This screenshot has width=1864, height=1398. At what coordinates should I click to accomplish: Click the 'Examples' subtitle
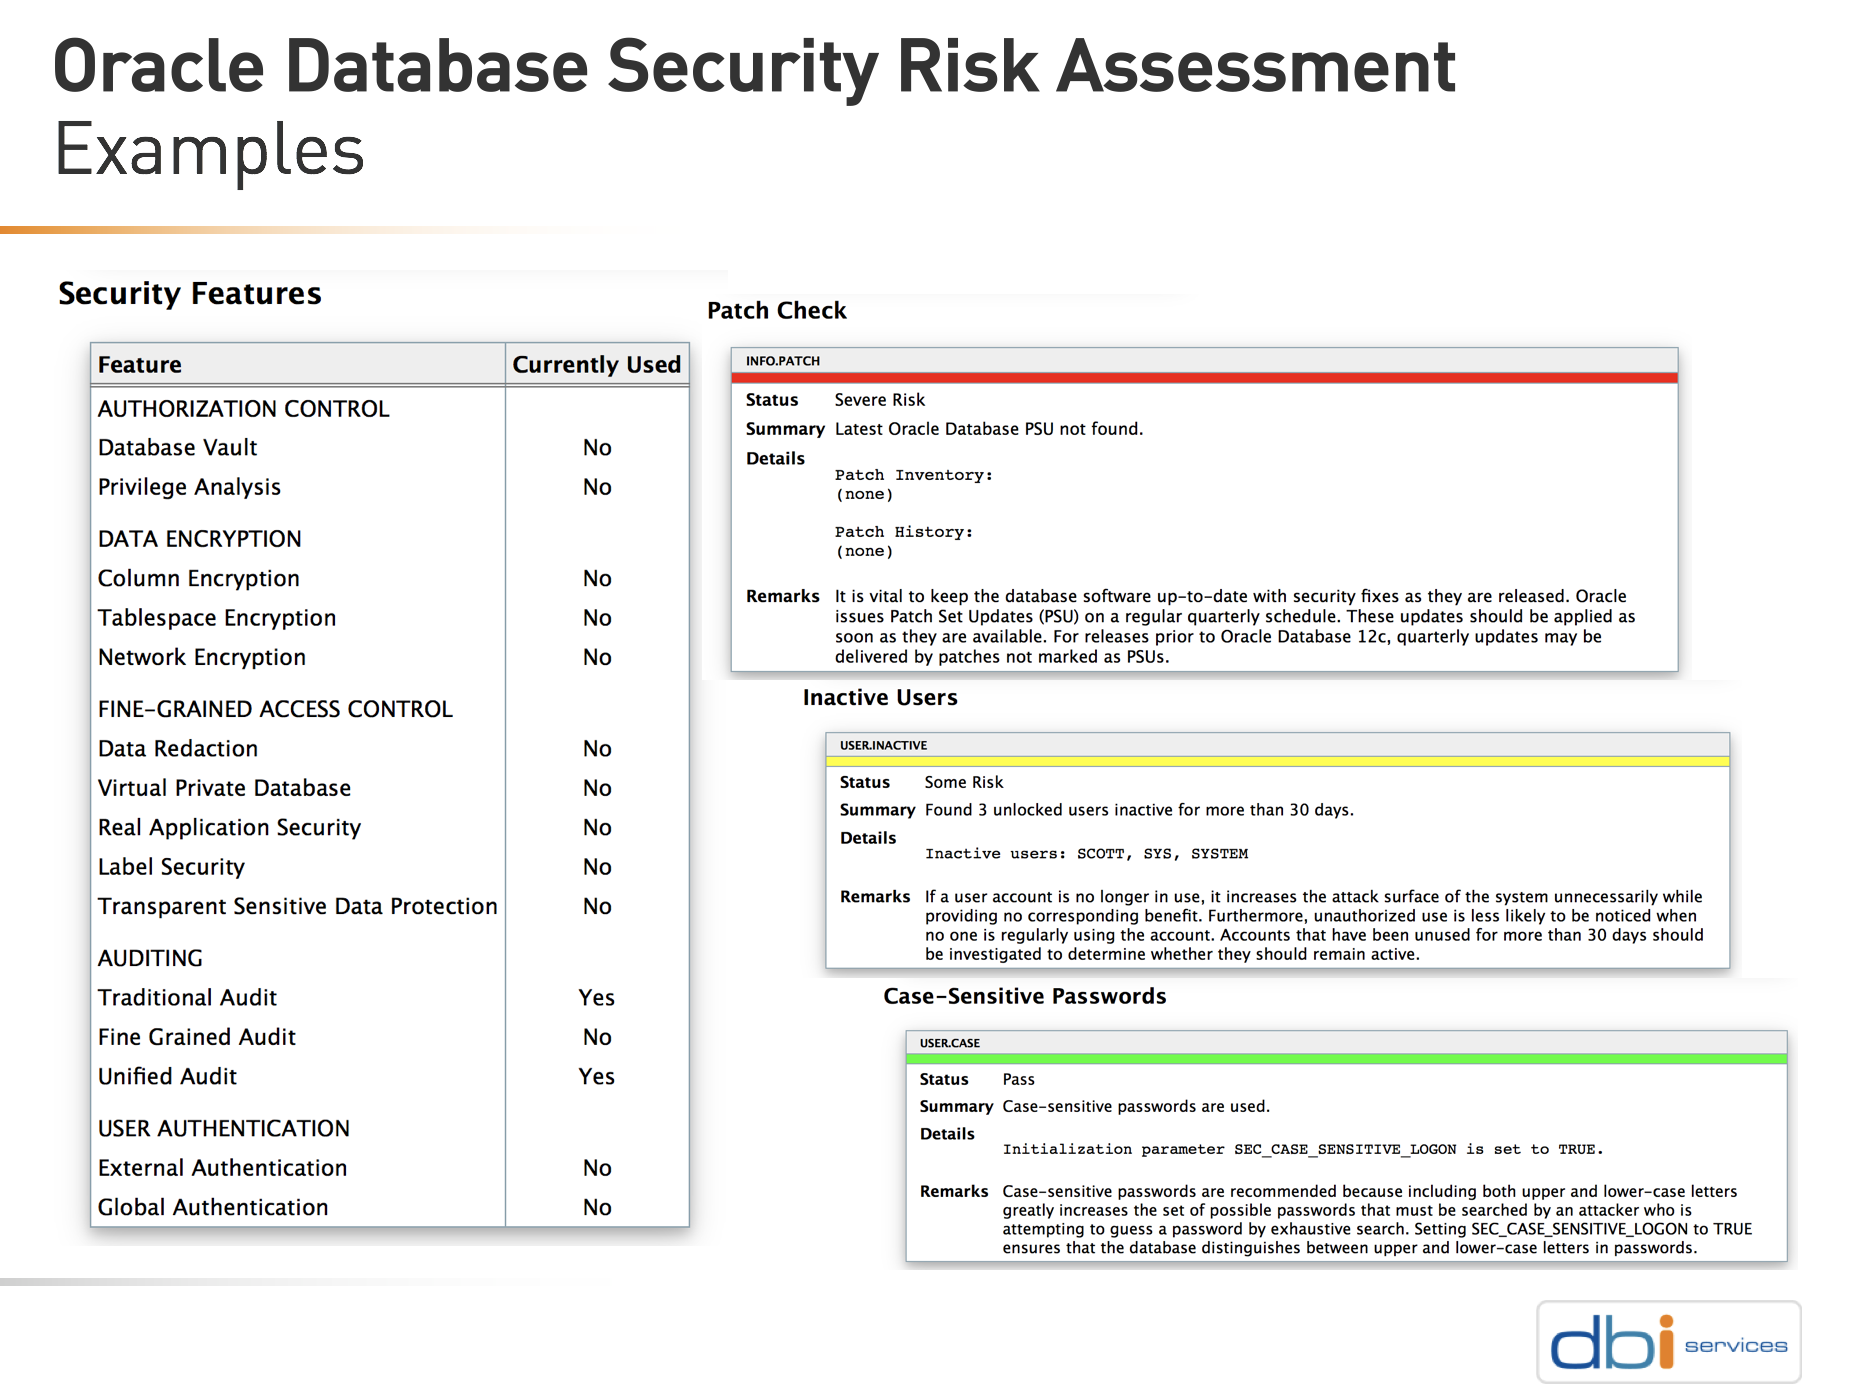[210, 151]
